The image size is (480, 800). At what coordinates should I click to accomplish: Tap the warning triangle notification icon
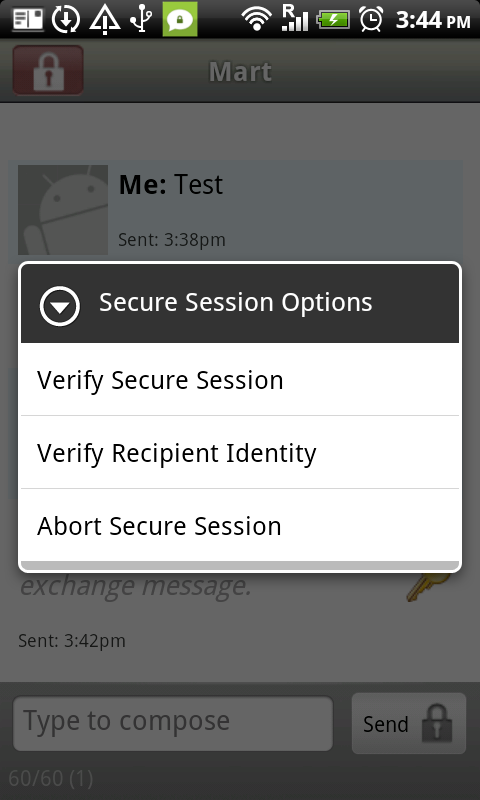[105, 19]
